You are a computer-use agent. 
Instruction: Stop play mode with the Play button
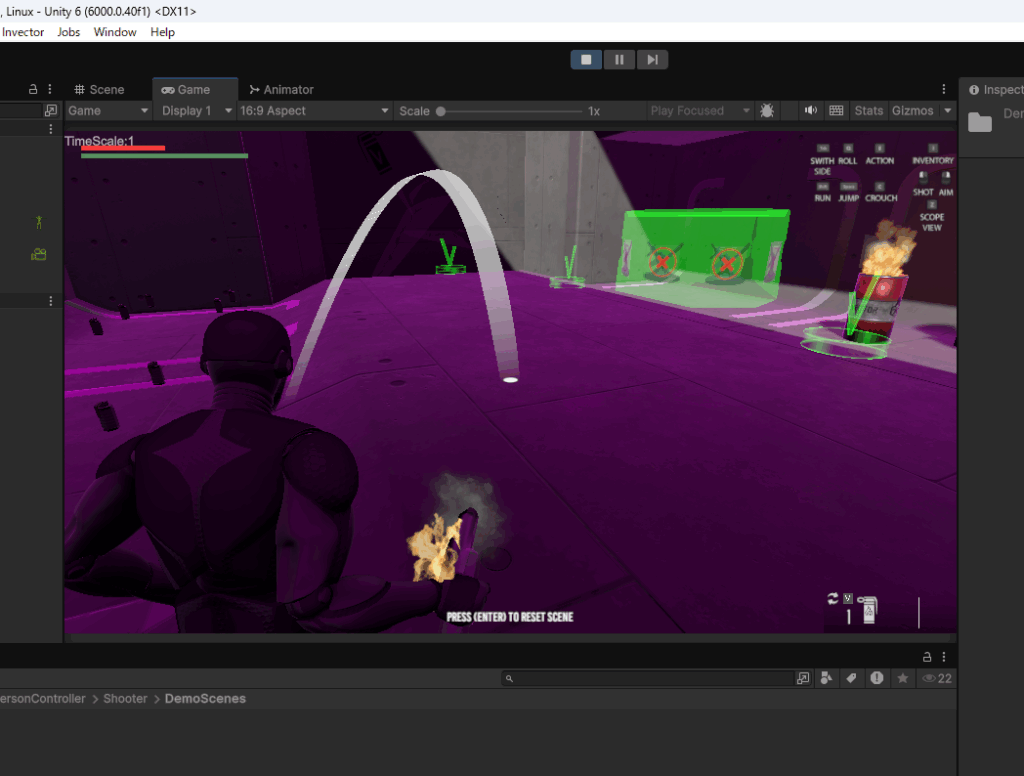pos(586,60)
